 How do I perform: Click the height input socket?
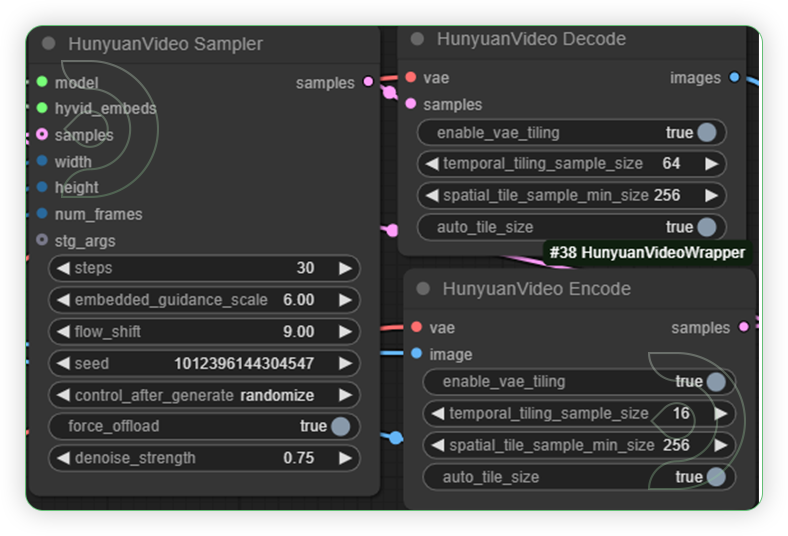tap(42, 187)
